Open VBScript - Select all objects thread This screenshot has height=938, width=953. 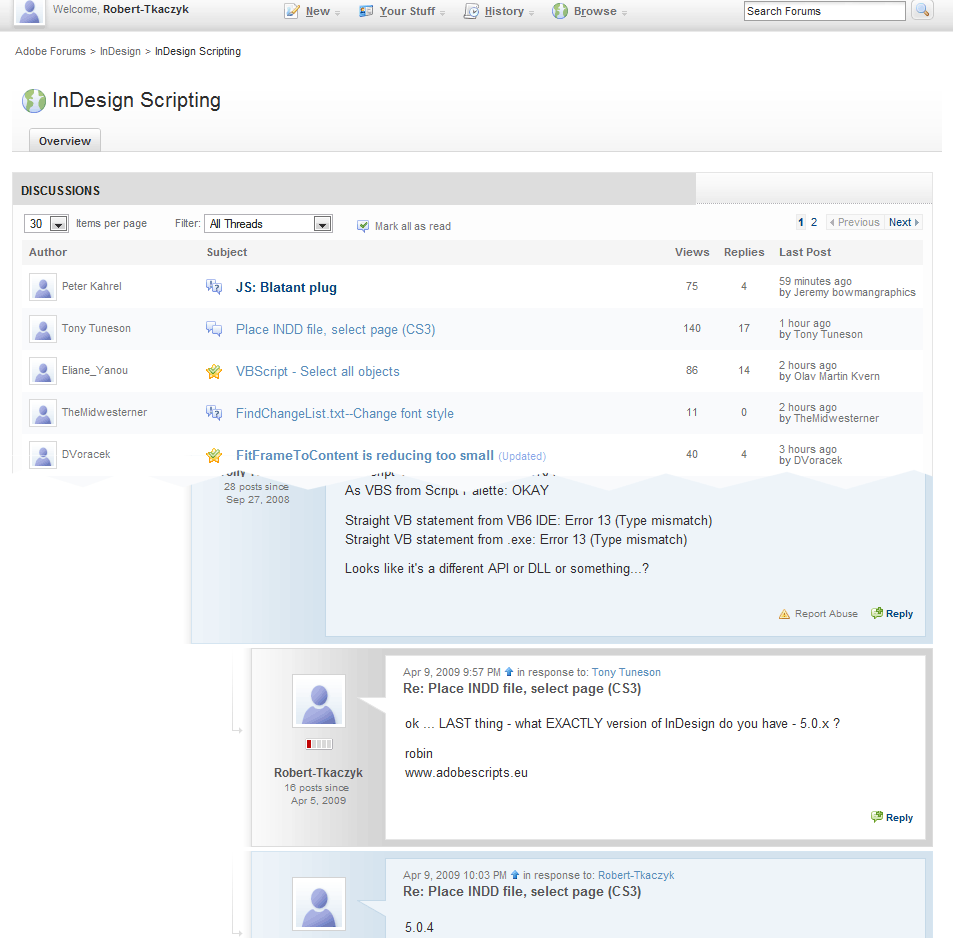pos(318,371)
